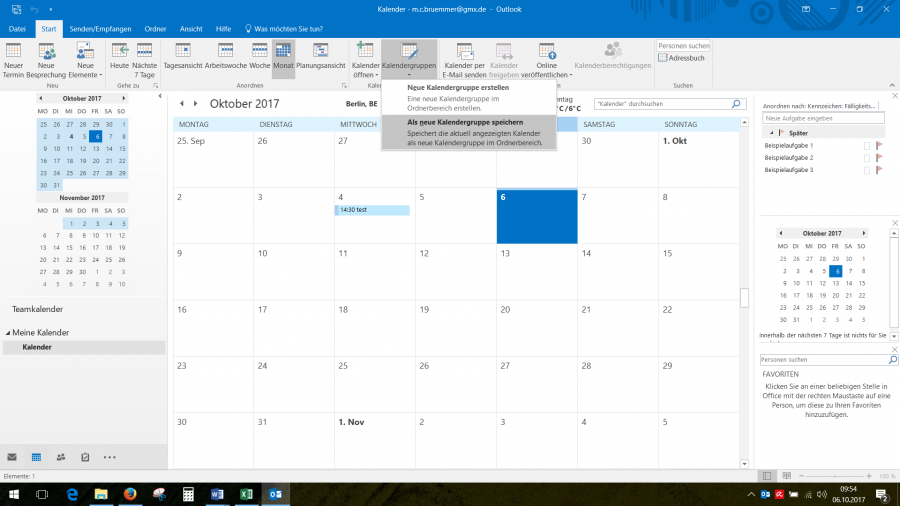Open the Adressbuch
The height and width of the screenshot is (506, 900).
681,58
